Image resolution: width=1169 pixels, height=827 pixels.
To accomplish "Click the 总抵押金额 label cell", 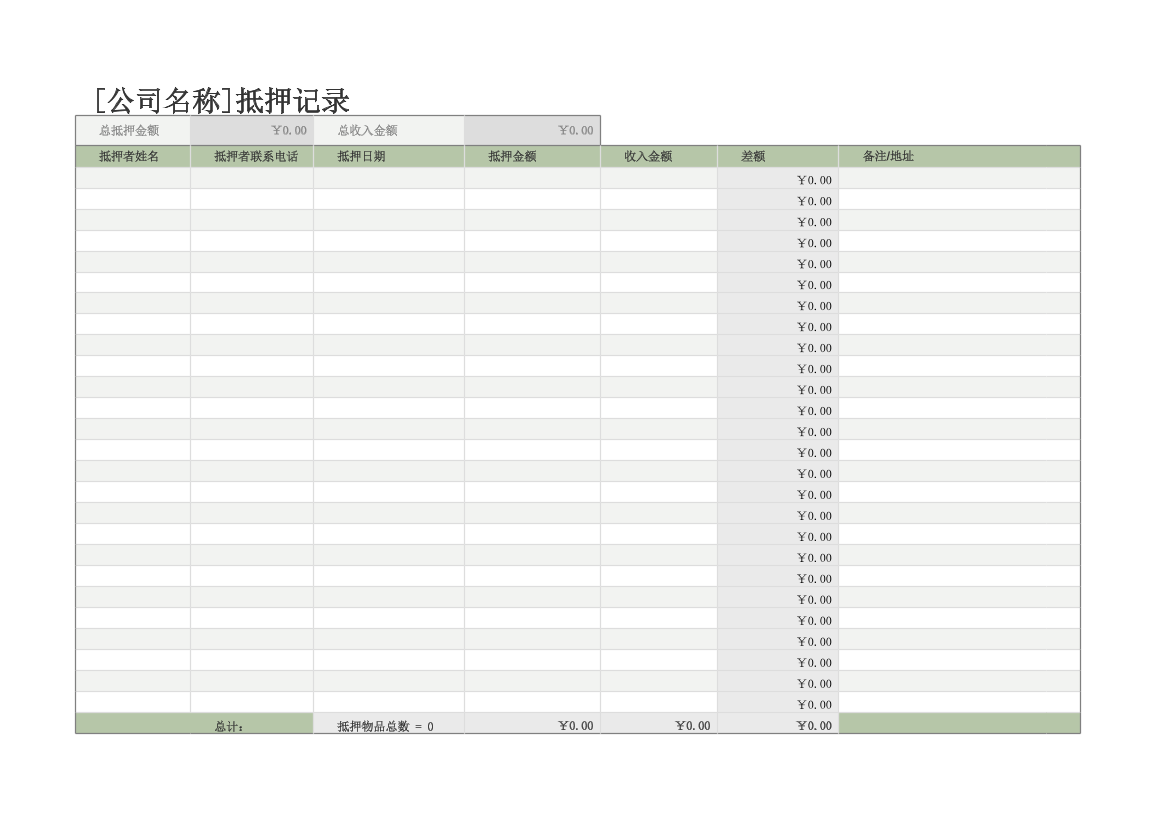I will [133, 131].
